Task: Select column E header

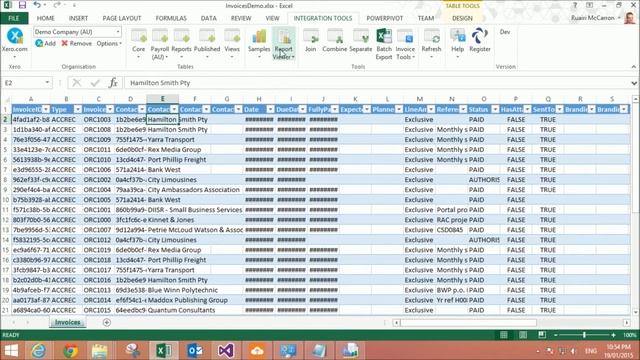Action: pos(162,99)
